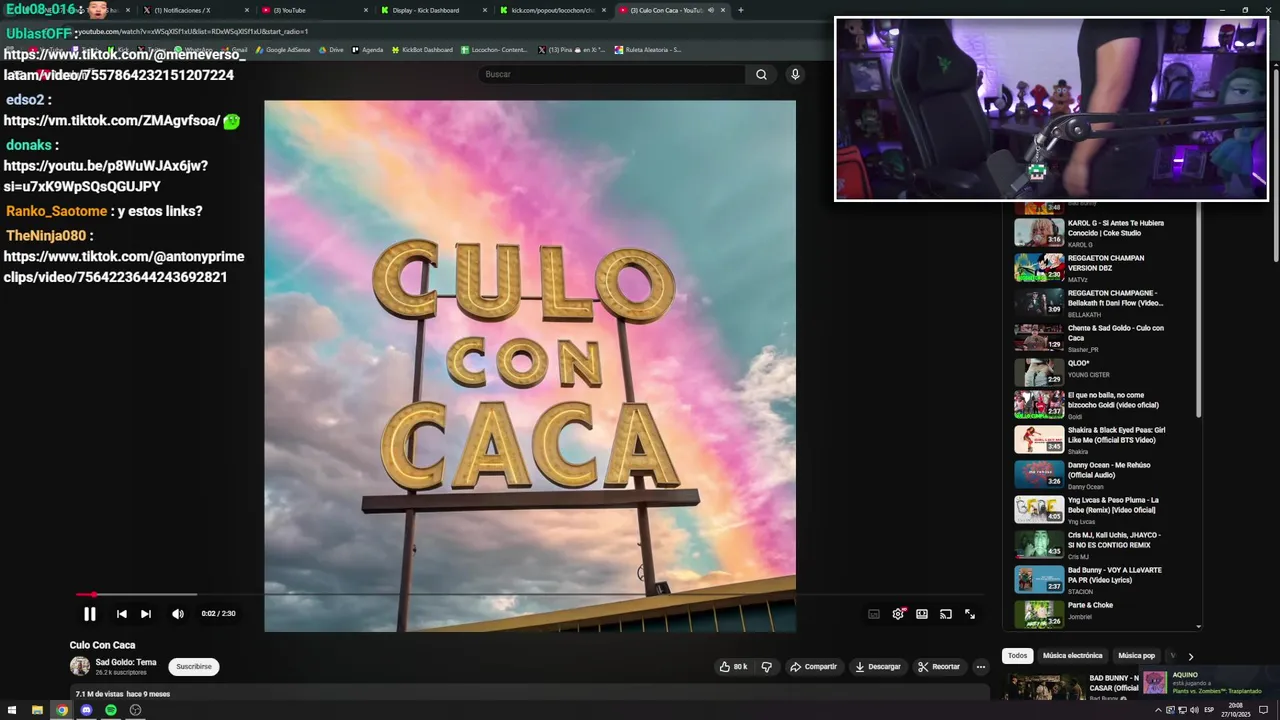1280x720 pixels.
Task: Play QLOO* by YOUNG CISTER
Action: 1090,373
